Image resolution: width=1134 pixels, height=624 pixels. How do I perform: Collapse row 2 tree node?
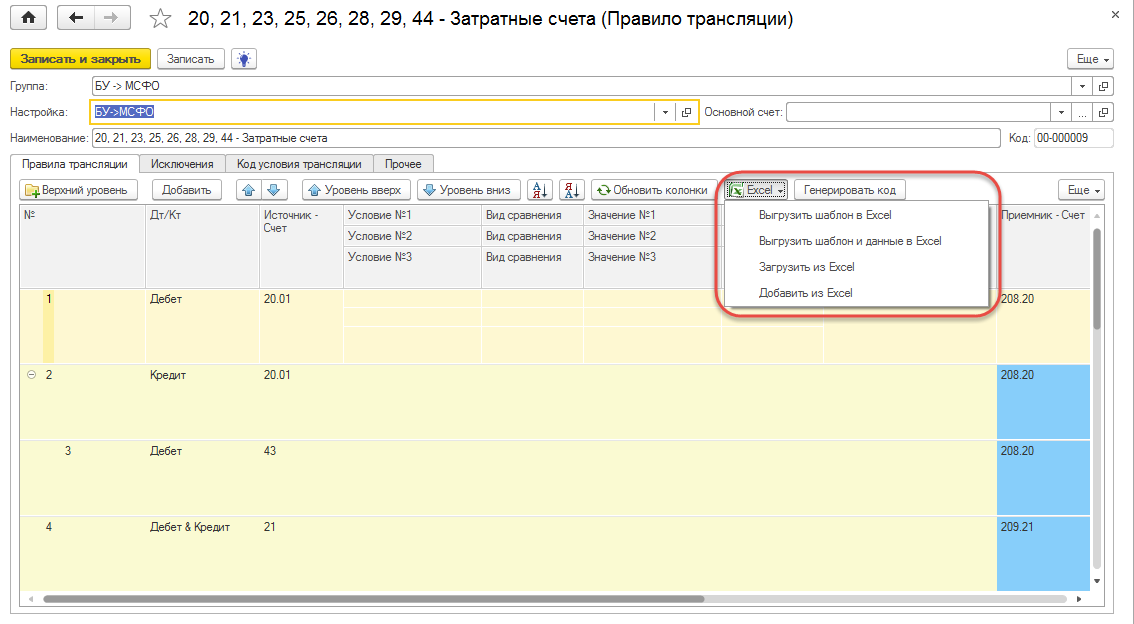(x=31, y=375)
